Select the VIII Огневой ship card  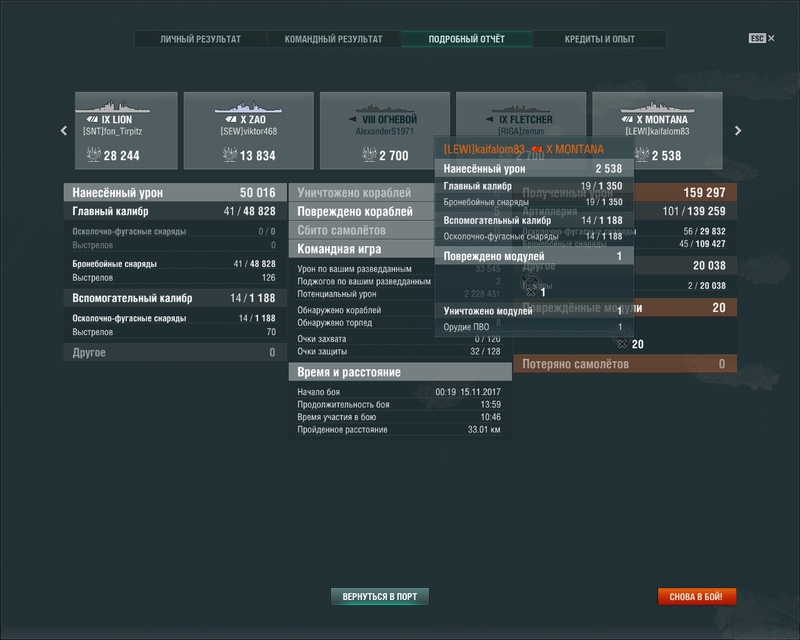tap(385, 130)
